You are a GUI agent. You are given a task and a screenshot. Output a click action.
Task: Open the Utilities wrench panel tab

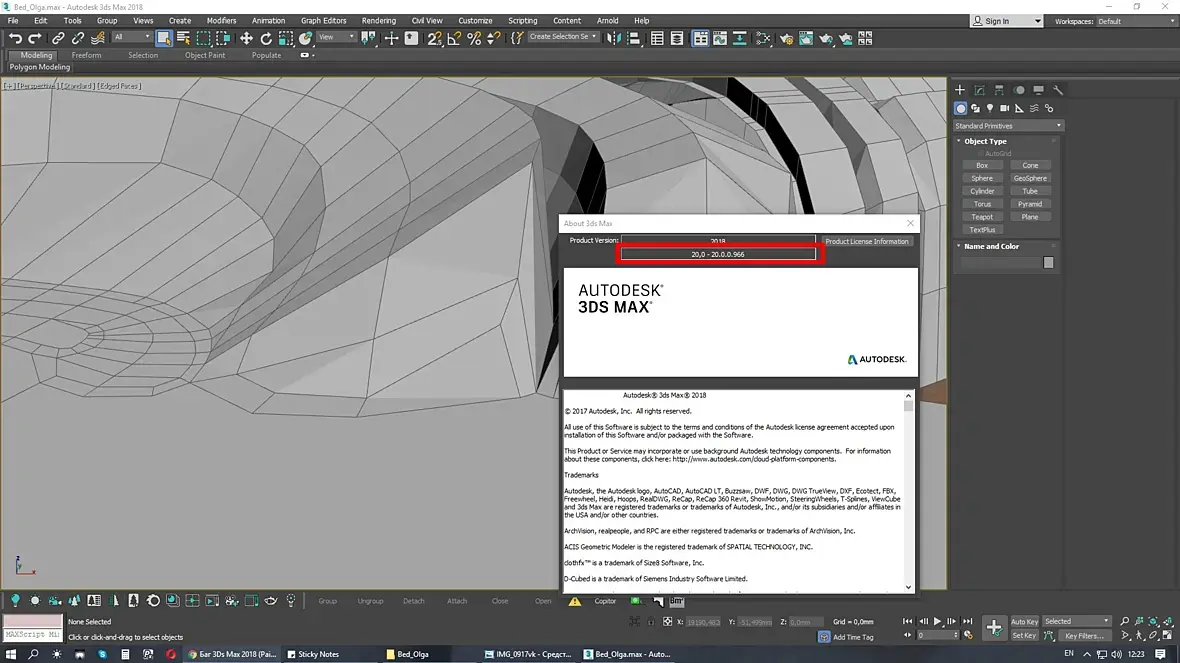pyautogui.click(x=1058, y=90)
